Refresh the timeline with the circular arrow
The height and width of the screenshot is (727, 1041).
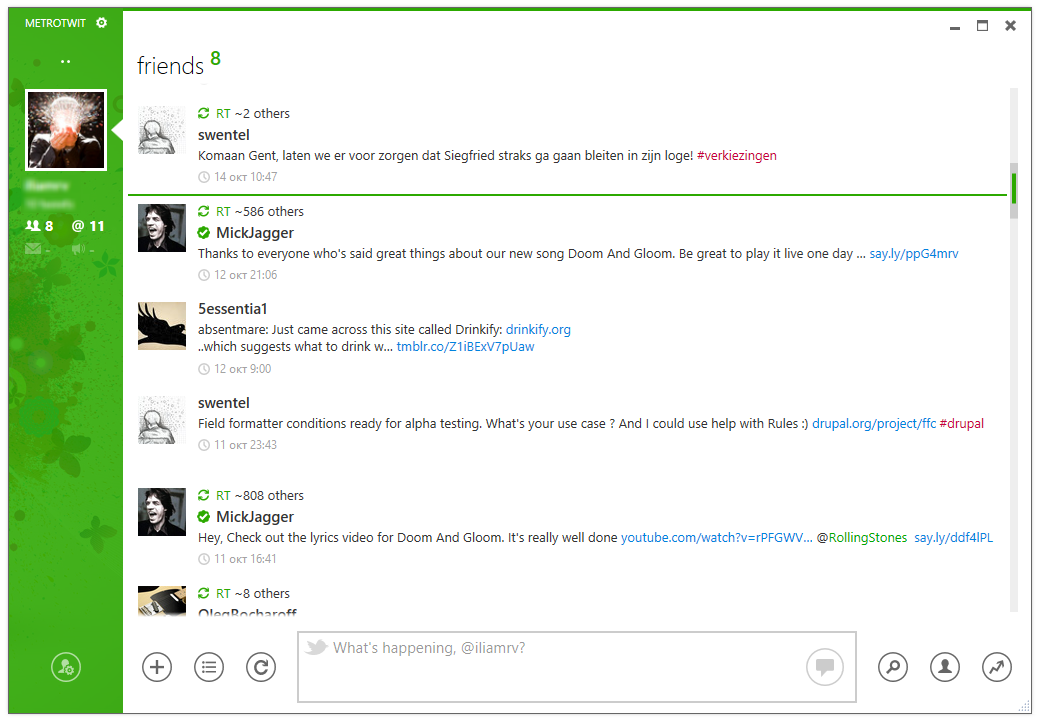(x=261, y=667)
